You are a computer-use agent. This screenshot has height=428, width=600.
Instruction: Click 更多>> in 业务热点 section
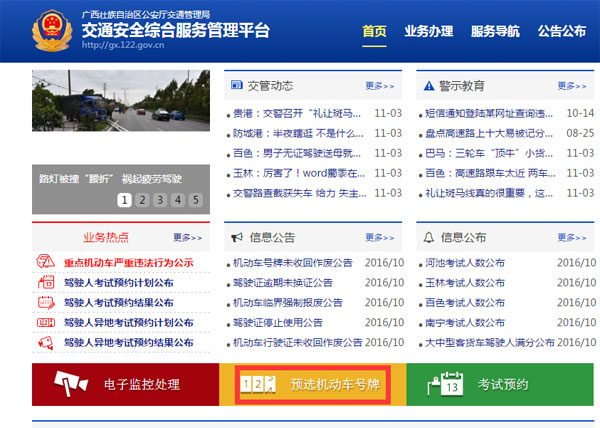click(x=188, y=237)
